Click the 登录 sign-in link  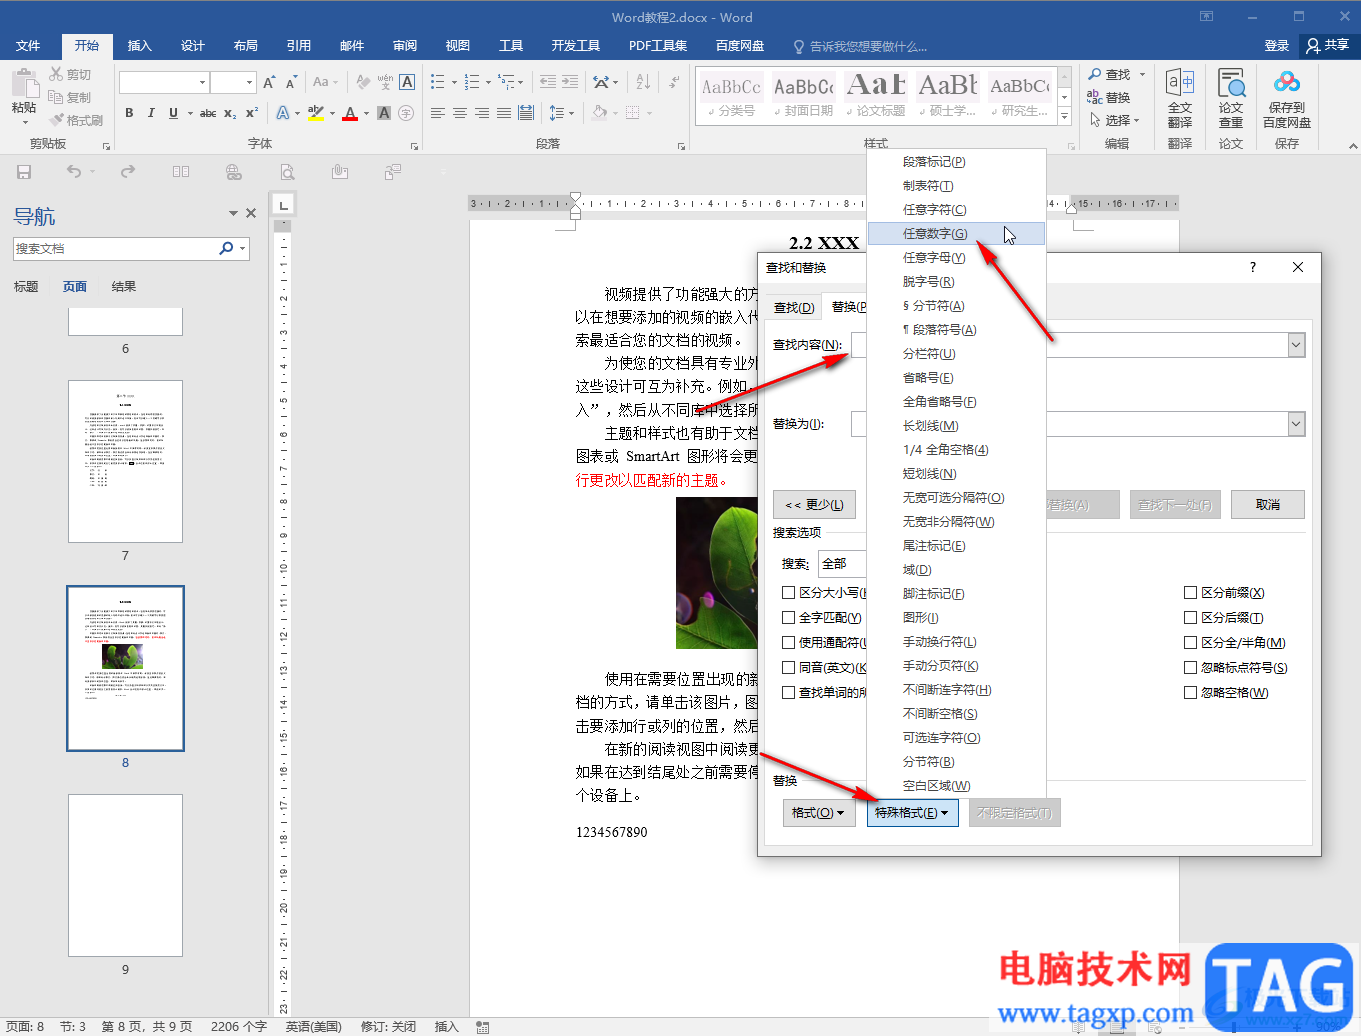tap(1277, 46)
